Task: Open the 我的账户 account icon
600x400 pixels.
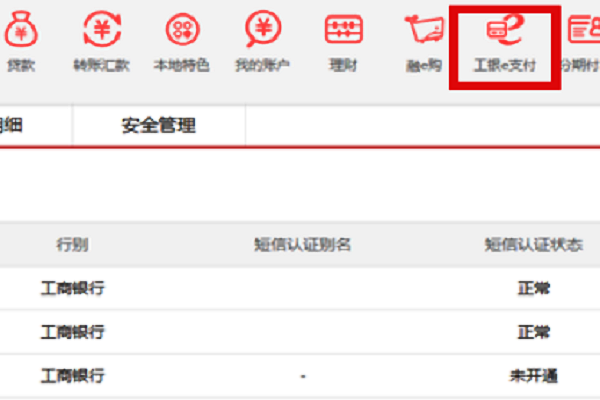Action: click(263, 29)
